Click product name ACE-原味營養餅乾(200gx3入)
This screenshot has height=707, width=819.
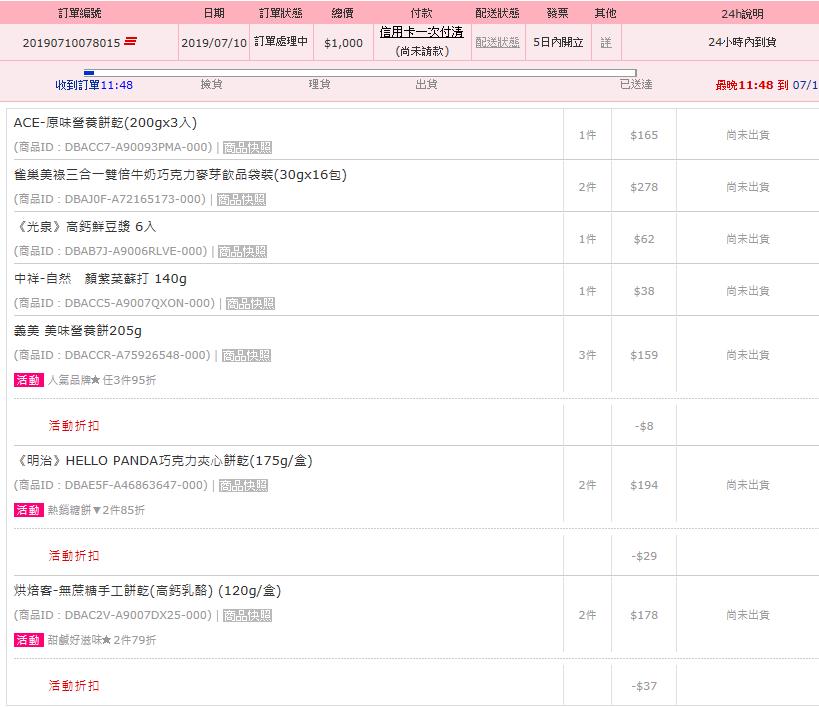(106, 123)
